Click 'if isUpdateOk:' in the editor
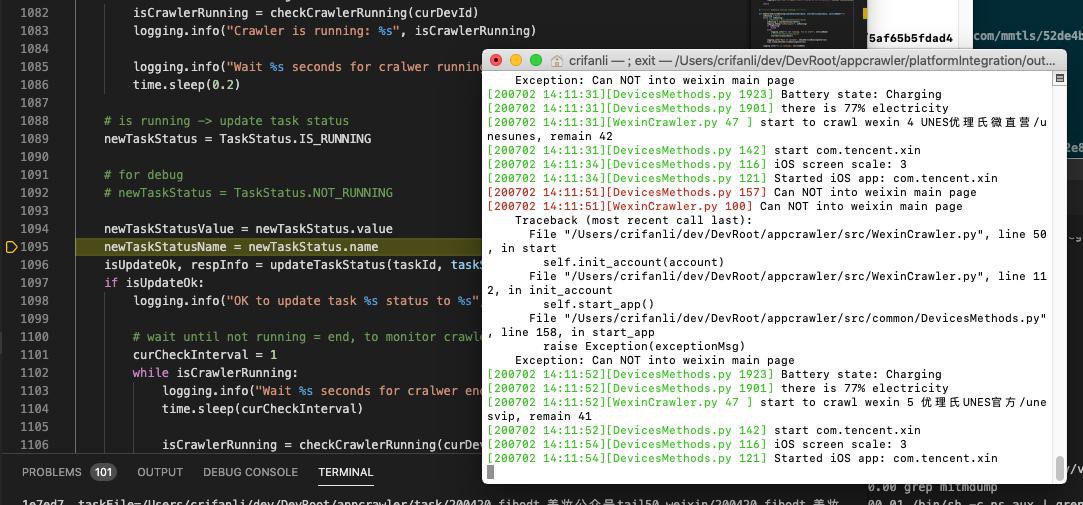The height and width of the screenshot is (505, 1083). [154, 283]
